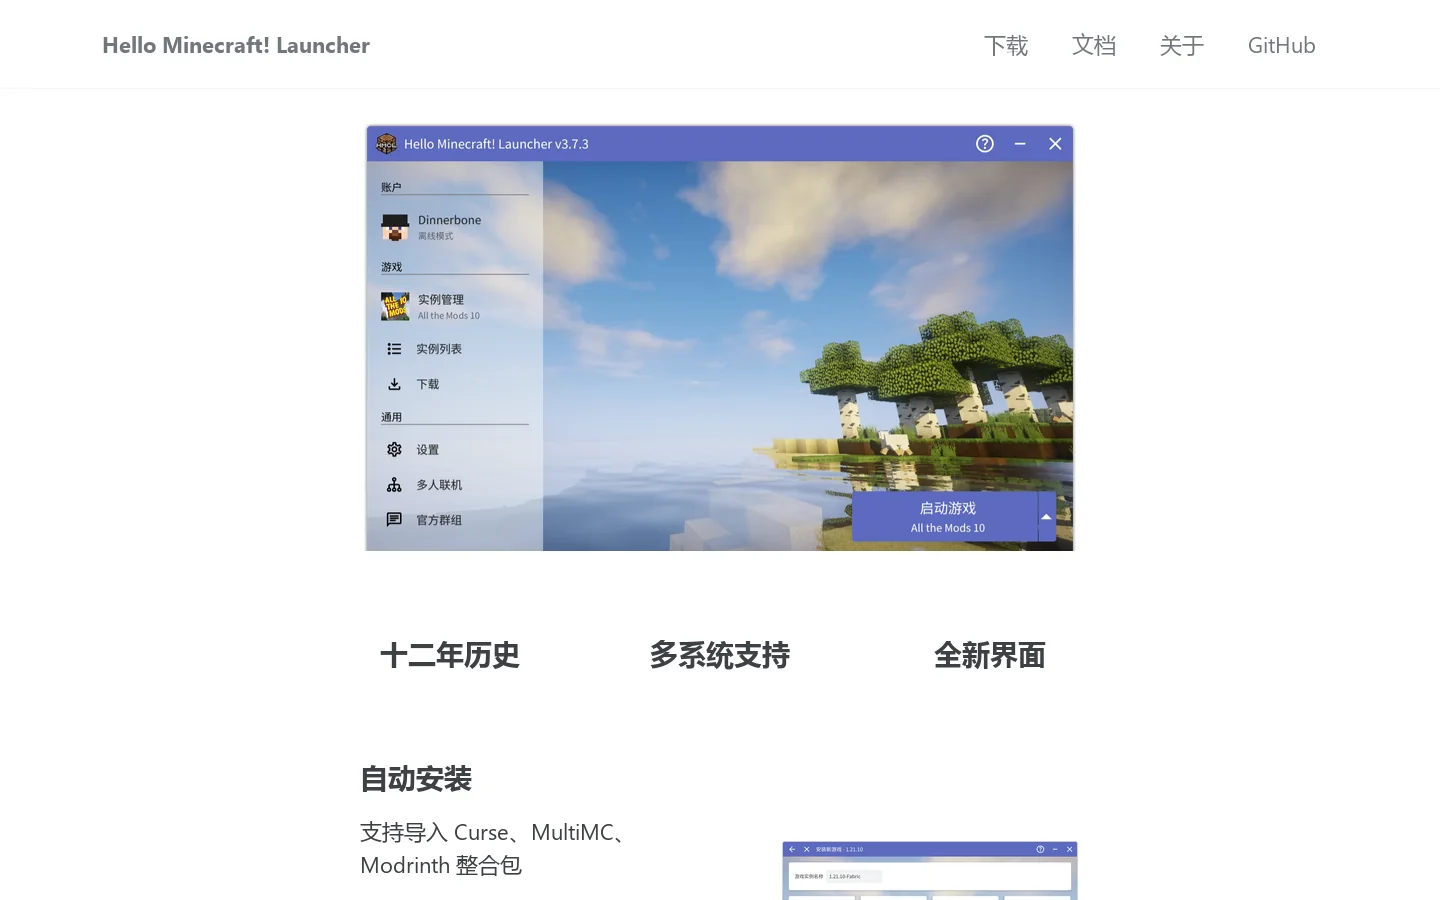Click the 多系统支持 feature heading
Screen dimensions: 1440x900
(720, 656)
